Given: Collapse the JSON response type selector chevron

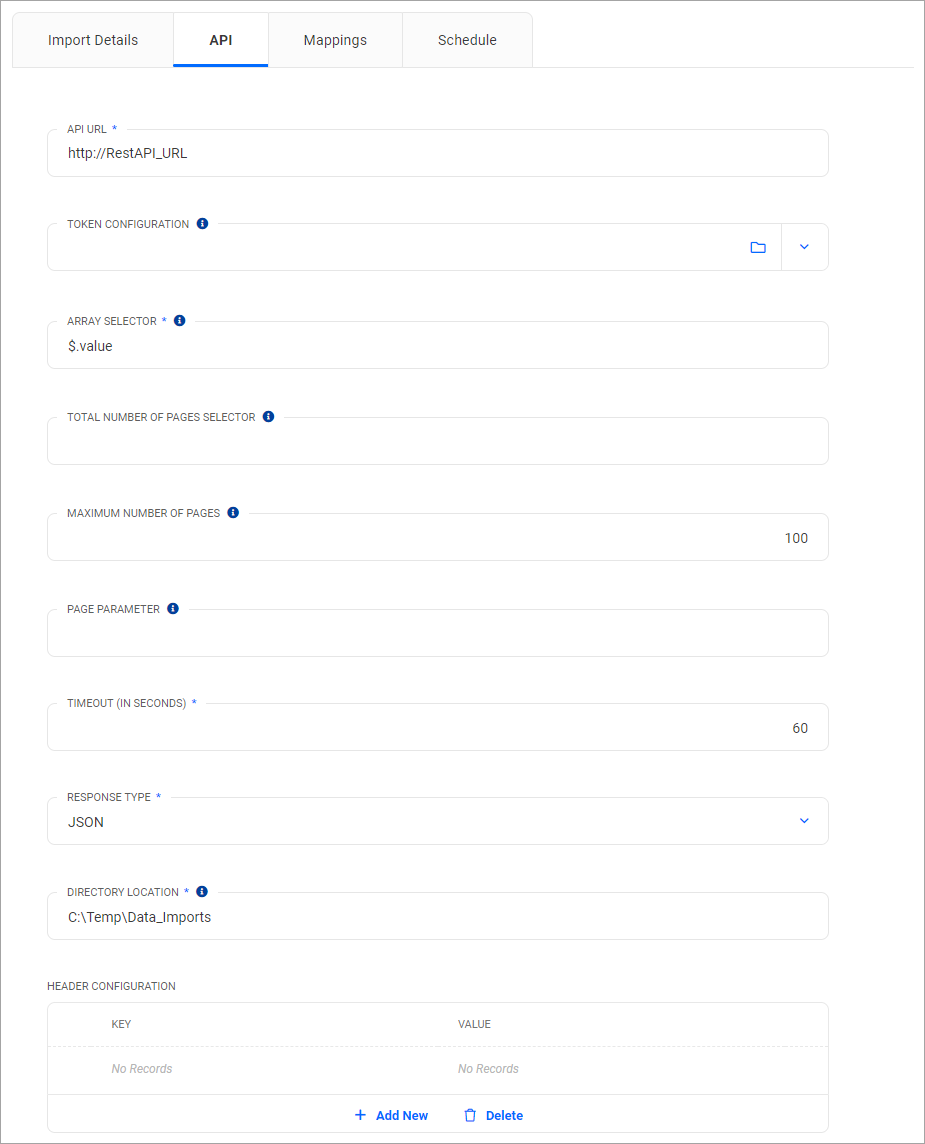Looking at the screenshot, I should coord(804,820).
